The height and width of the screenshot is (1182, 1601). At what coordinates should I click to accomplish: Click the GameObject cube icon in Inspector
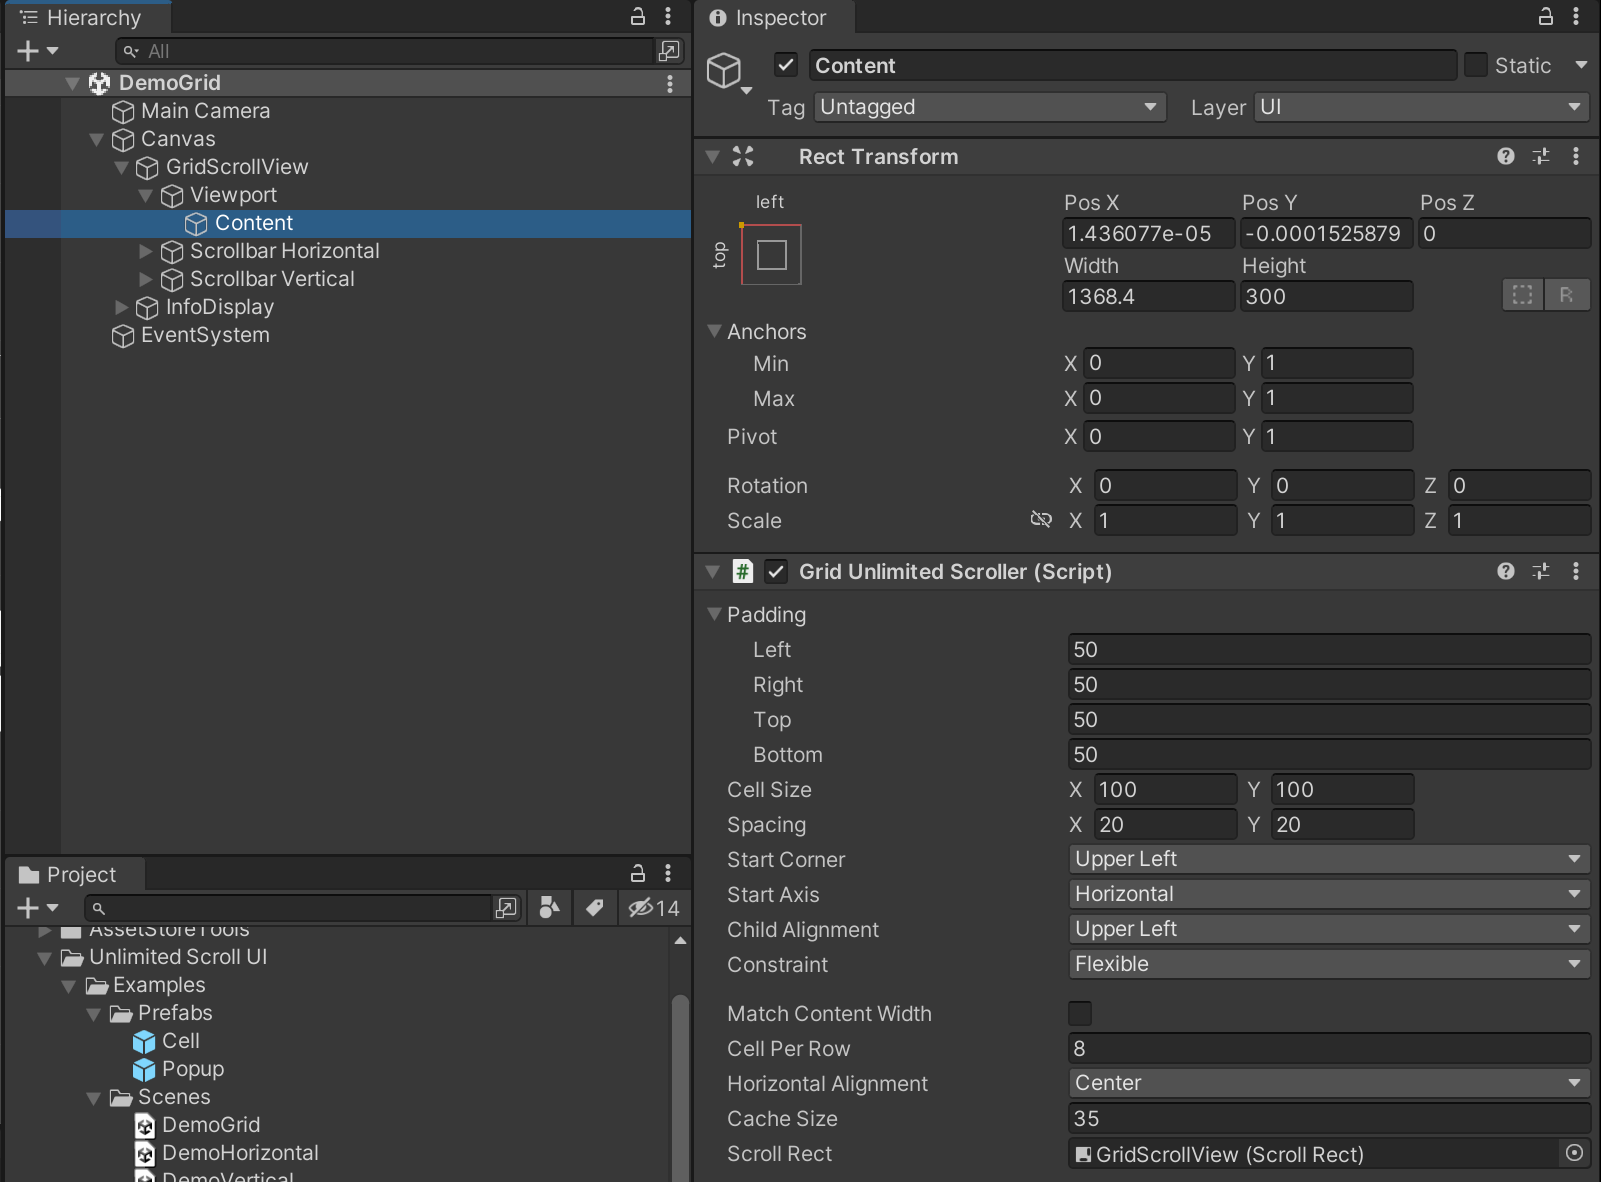tap(724, 70)
